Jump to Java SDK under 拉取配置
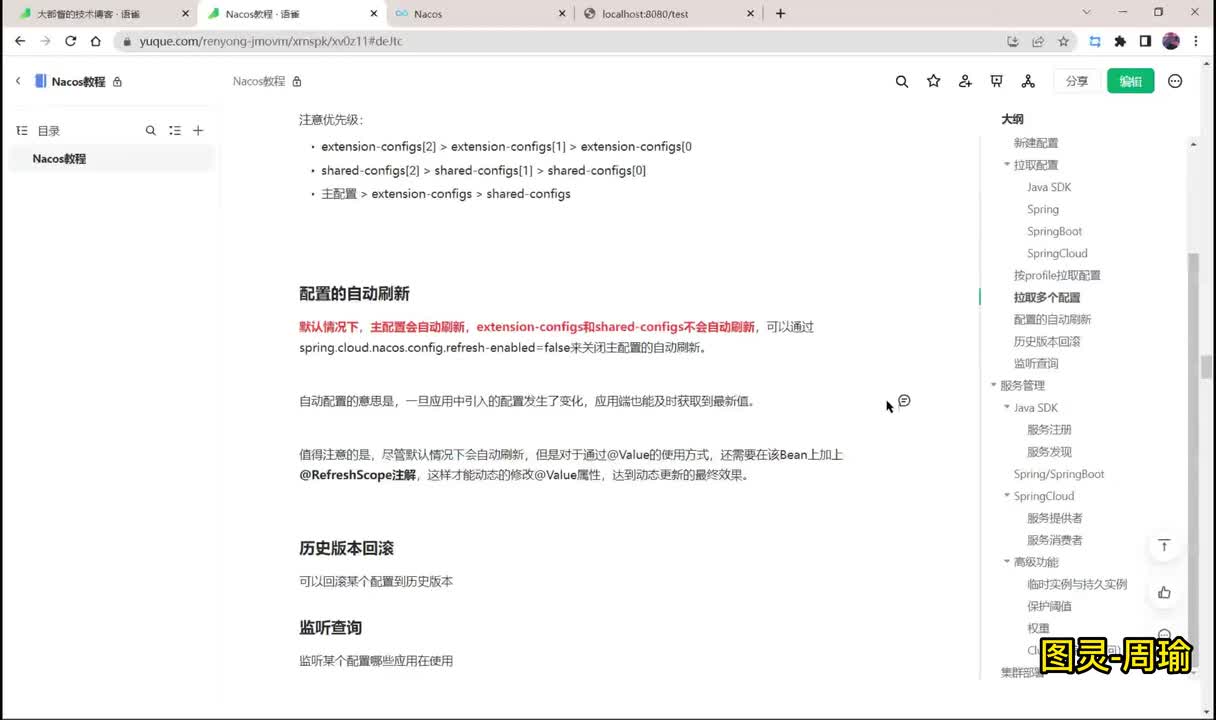 pyautogui.click(x=1049, y=187)
